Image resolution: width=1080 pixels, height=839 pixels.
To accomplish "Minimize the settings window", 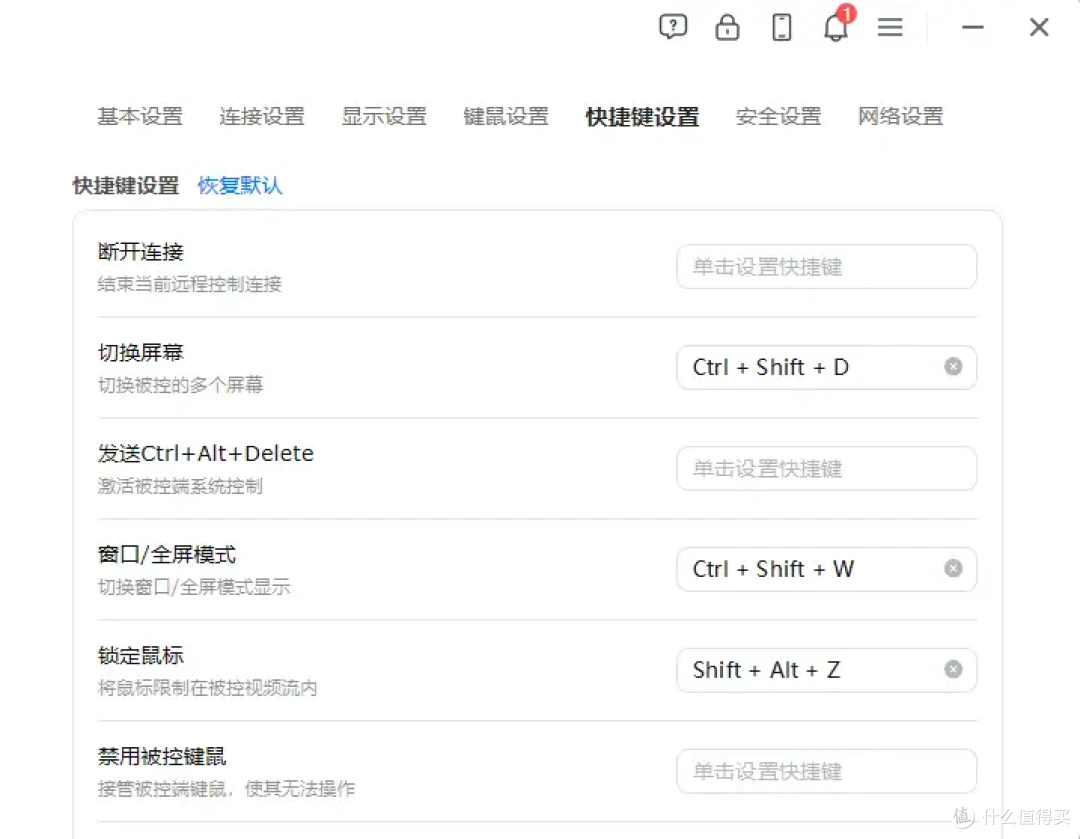I will click(973, 28).
